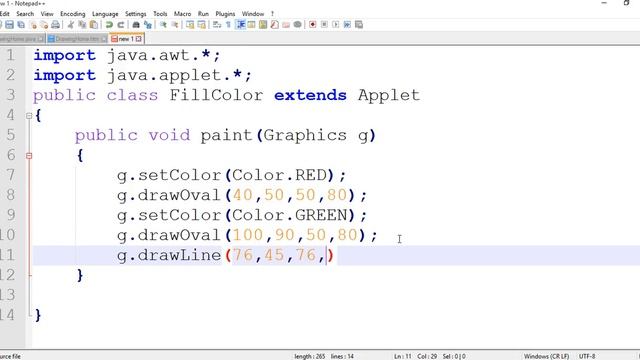Click the Redo arrow icon
This screenshot has height=360, width=640.
tap(121, 25)
